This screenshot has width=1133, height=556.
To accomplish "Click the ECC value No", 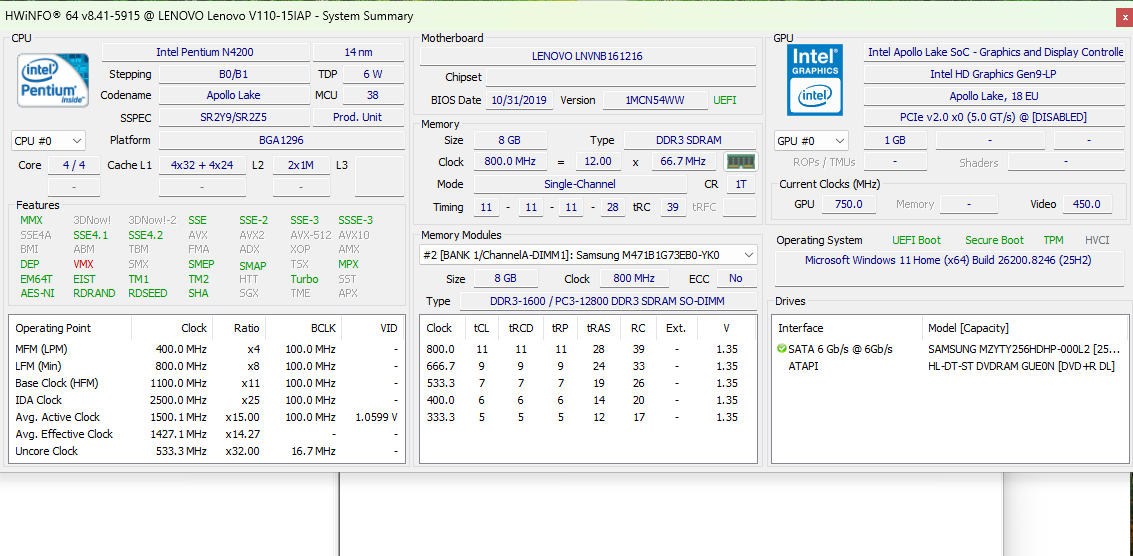I will (x=736, y=278).
